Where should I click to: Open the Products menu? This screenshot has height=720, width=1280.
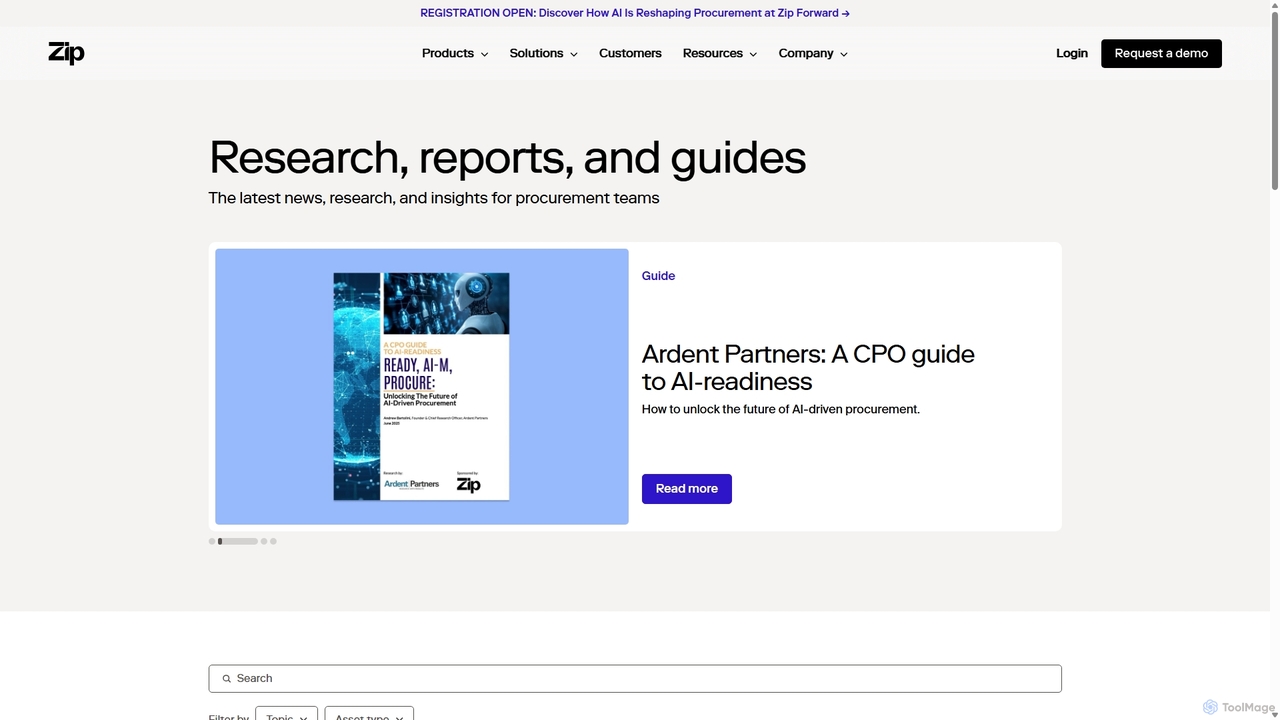click(455, 53)
